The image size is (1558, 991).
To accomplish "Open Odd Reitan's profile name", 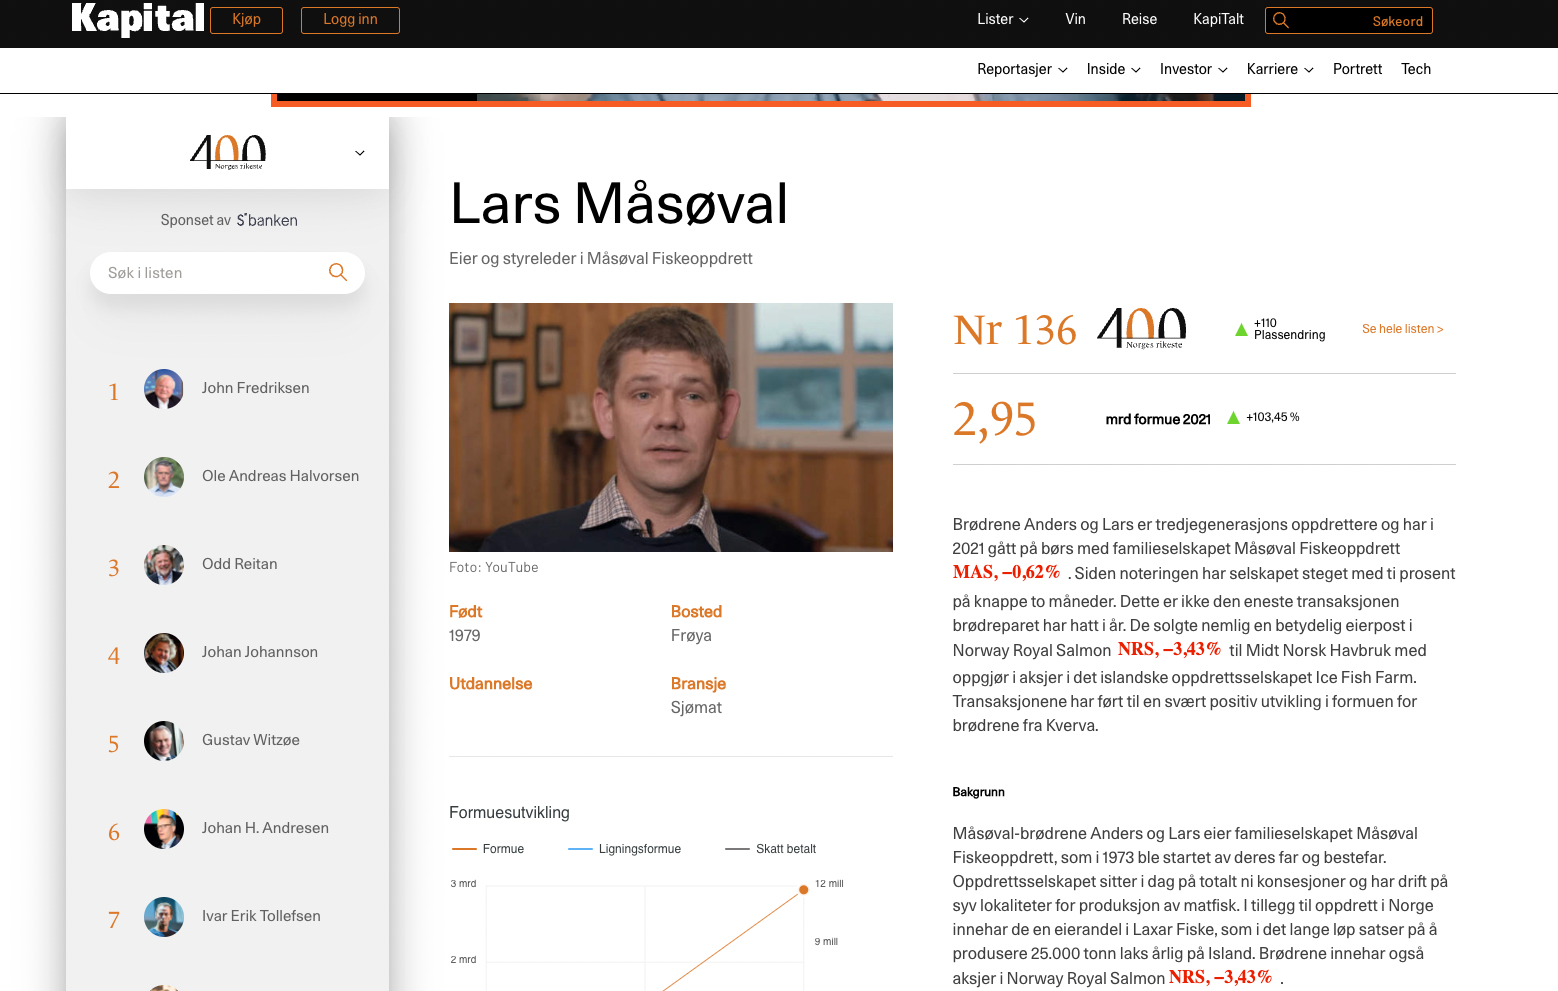I will (240, 564).
